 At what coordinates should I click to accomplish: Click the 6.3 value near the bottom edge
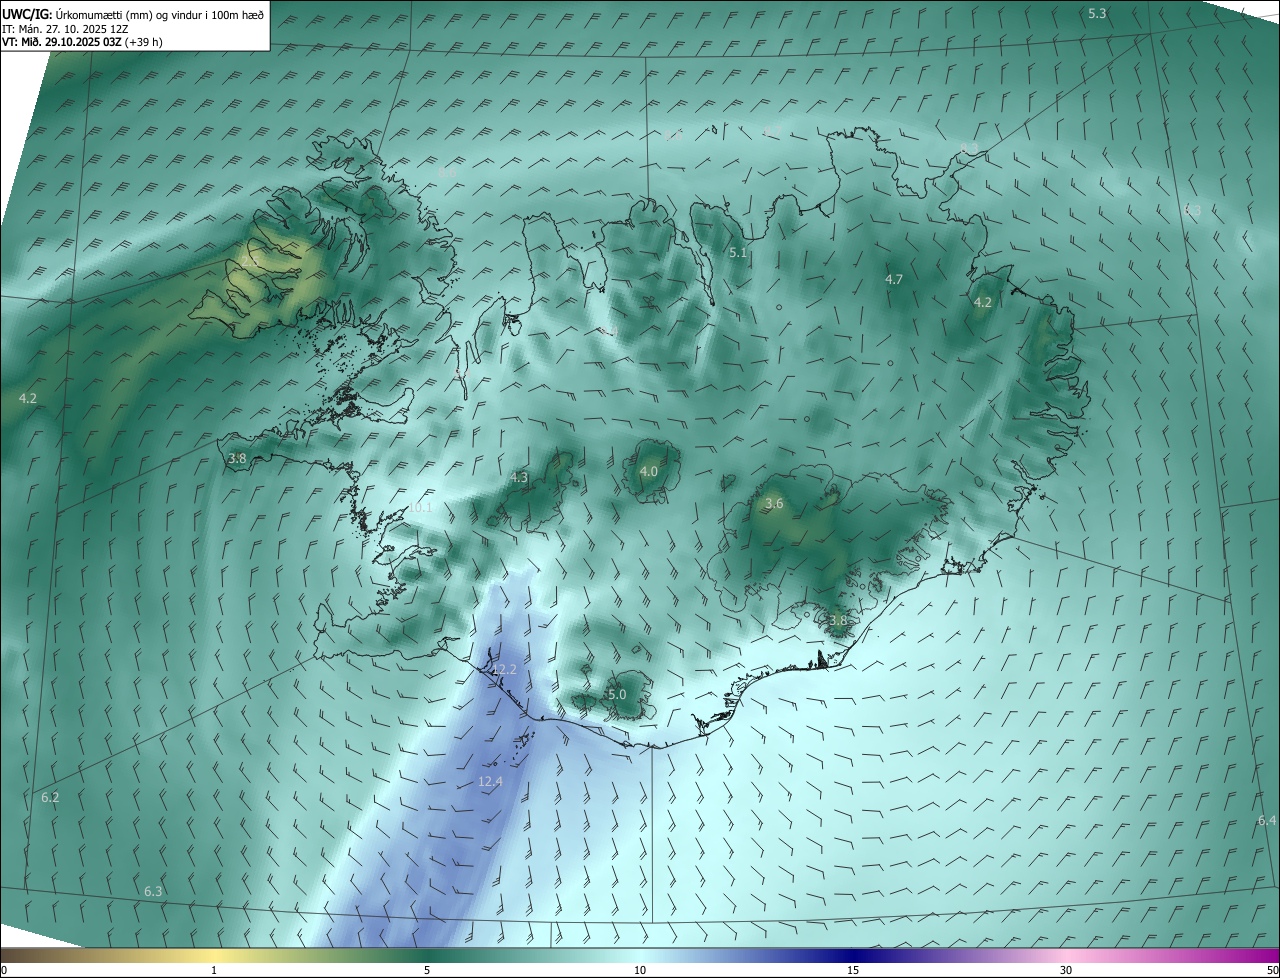coord(153,890)
